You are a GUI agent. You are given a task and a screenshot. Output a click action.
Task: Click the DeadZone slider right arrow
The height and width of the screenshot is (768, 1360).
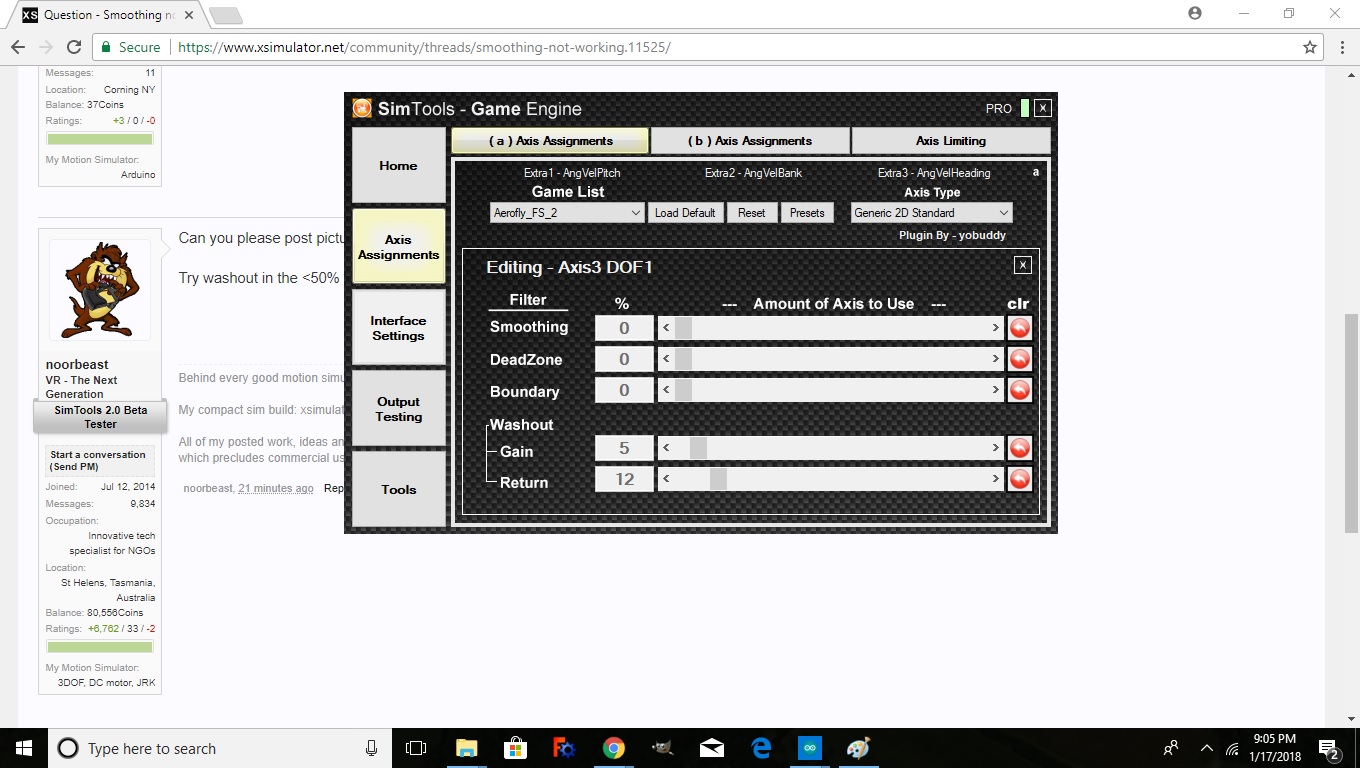click(x=996, y=359)
